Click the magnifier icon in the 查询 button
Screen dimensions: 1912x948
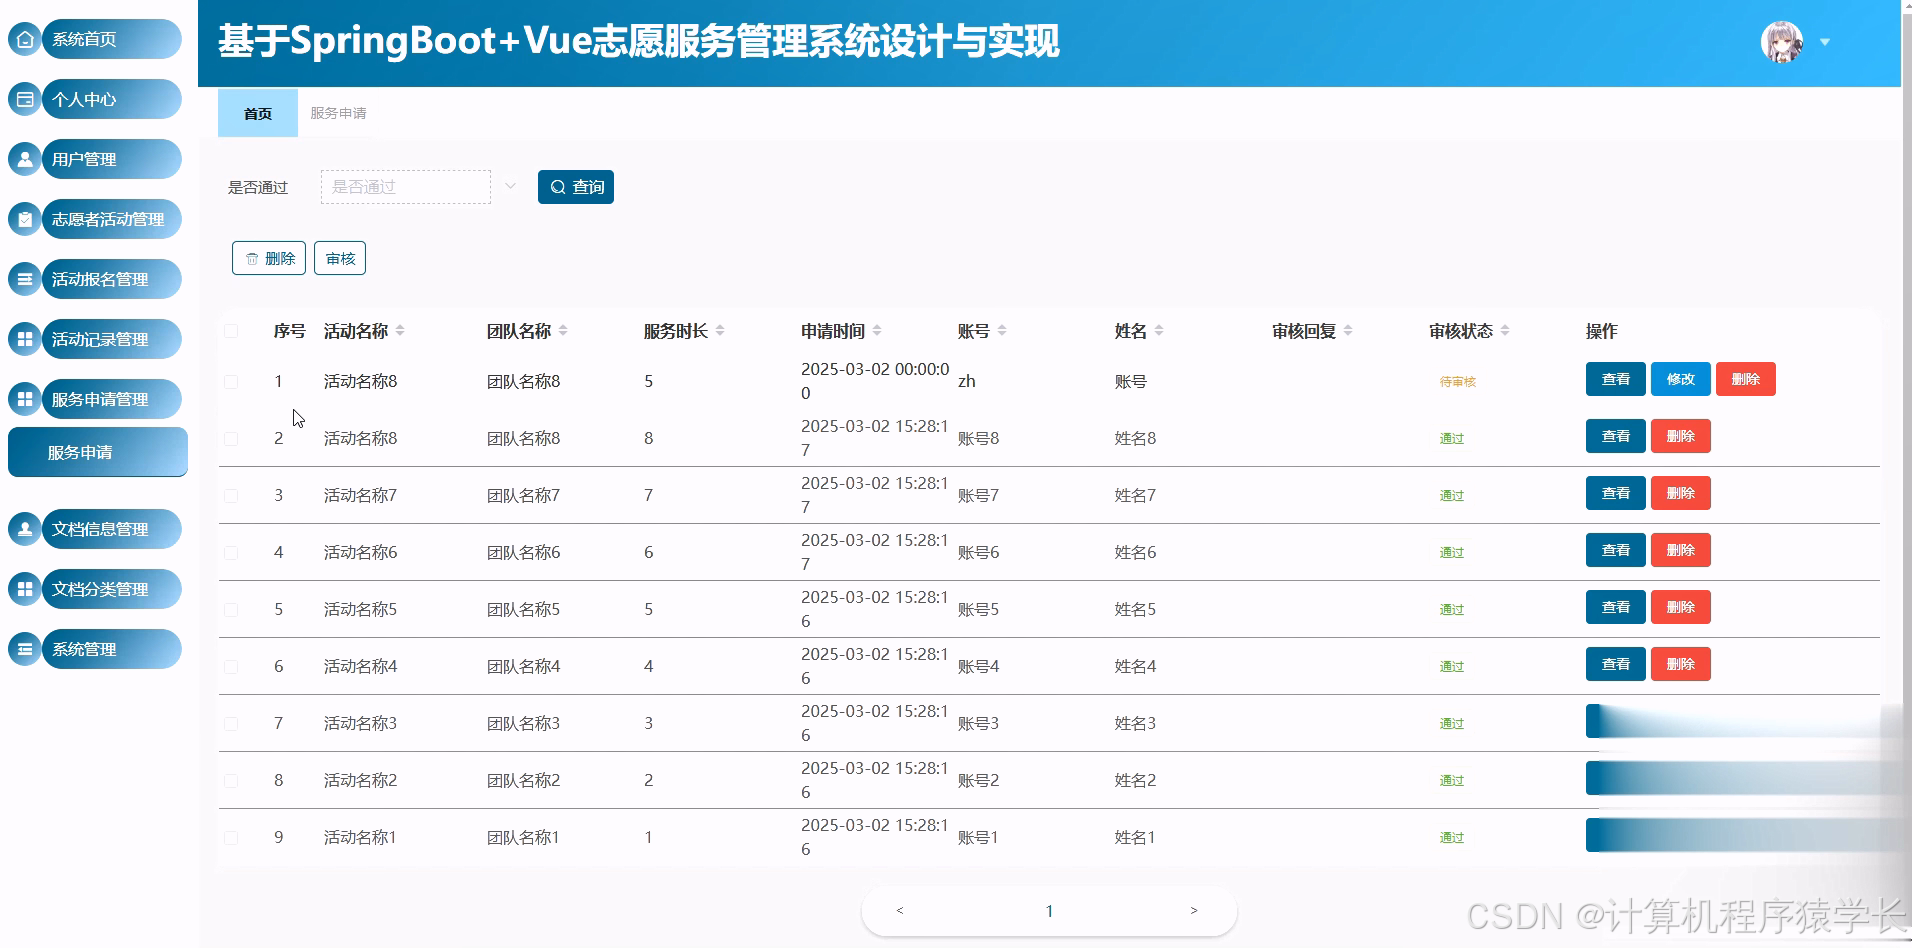click(x=558, y=187)
